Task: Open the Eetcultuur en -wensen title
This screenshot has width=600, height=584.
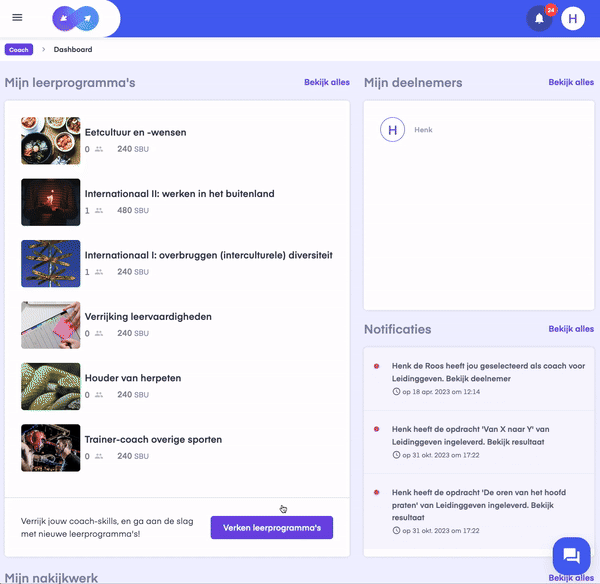Action: click(x=135, y=132)
